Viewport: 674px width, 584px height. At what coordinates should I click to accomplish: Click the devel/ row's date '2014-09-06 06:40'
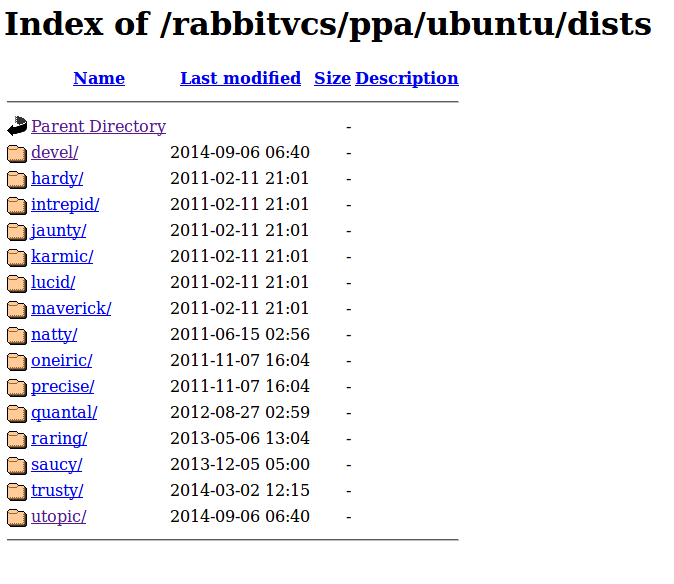pyautogui.click(x=240, y=153)
